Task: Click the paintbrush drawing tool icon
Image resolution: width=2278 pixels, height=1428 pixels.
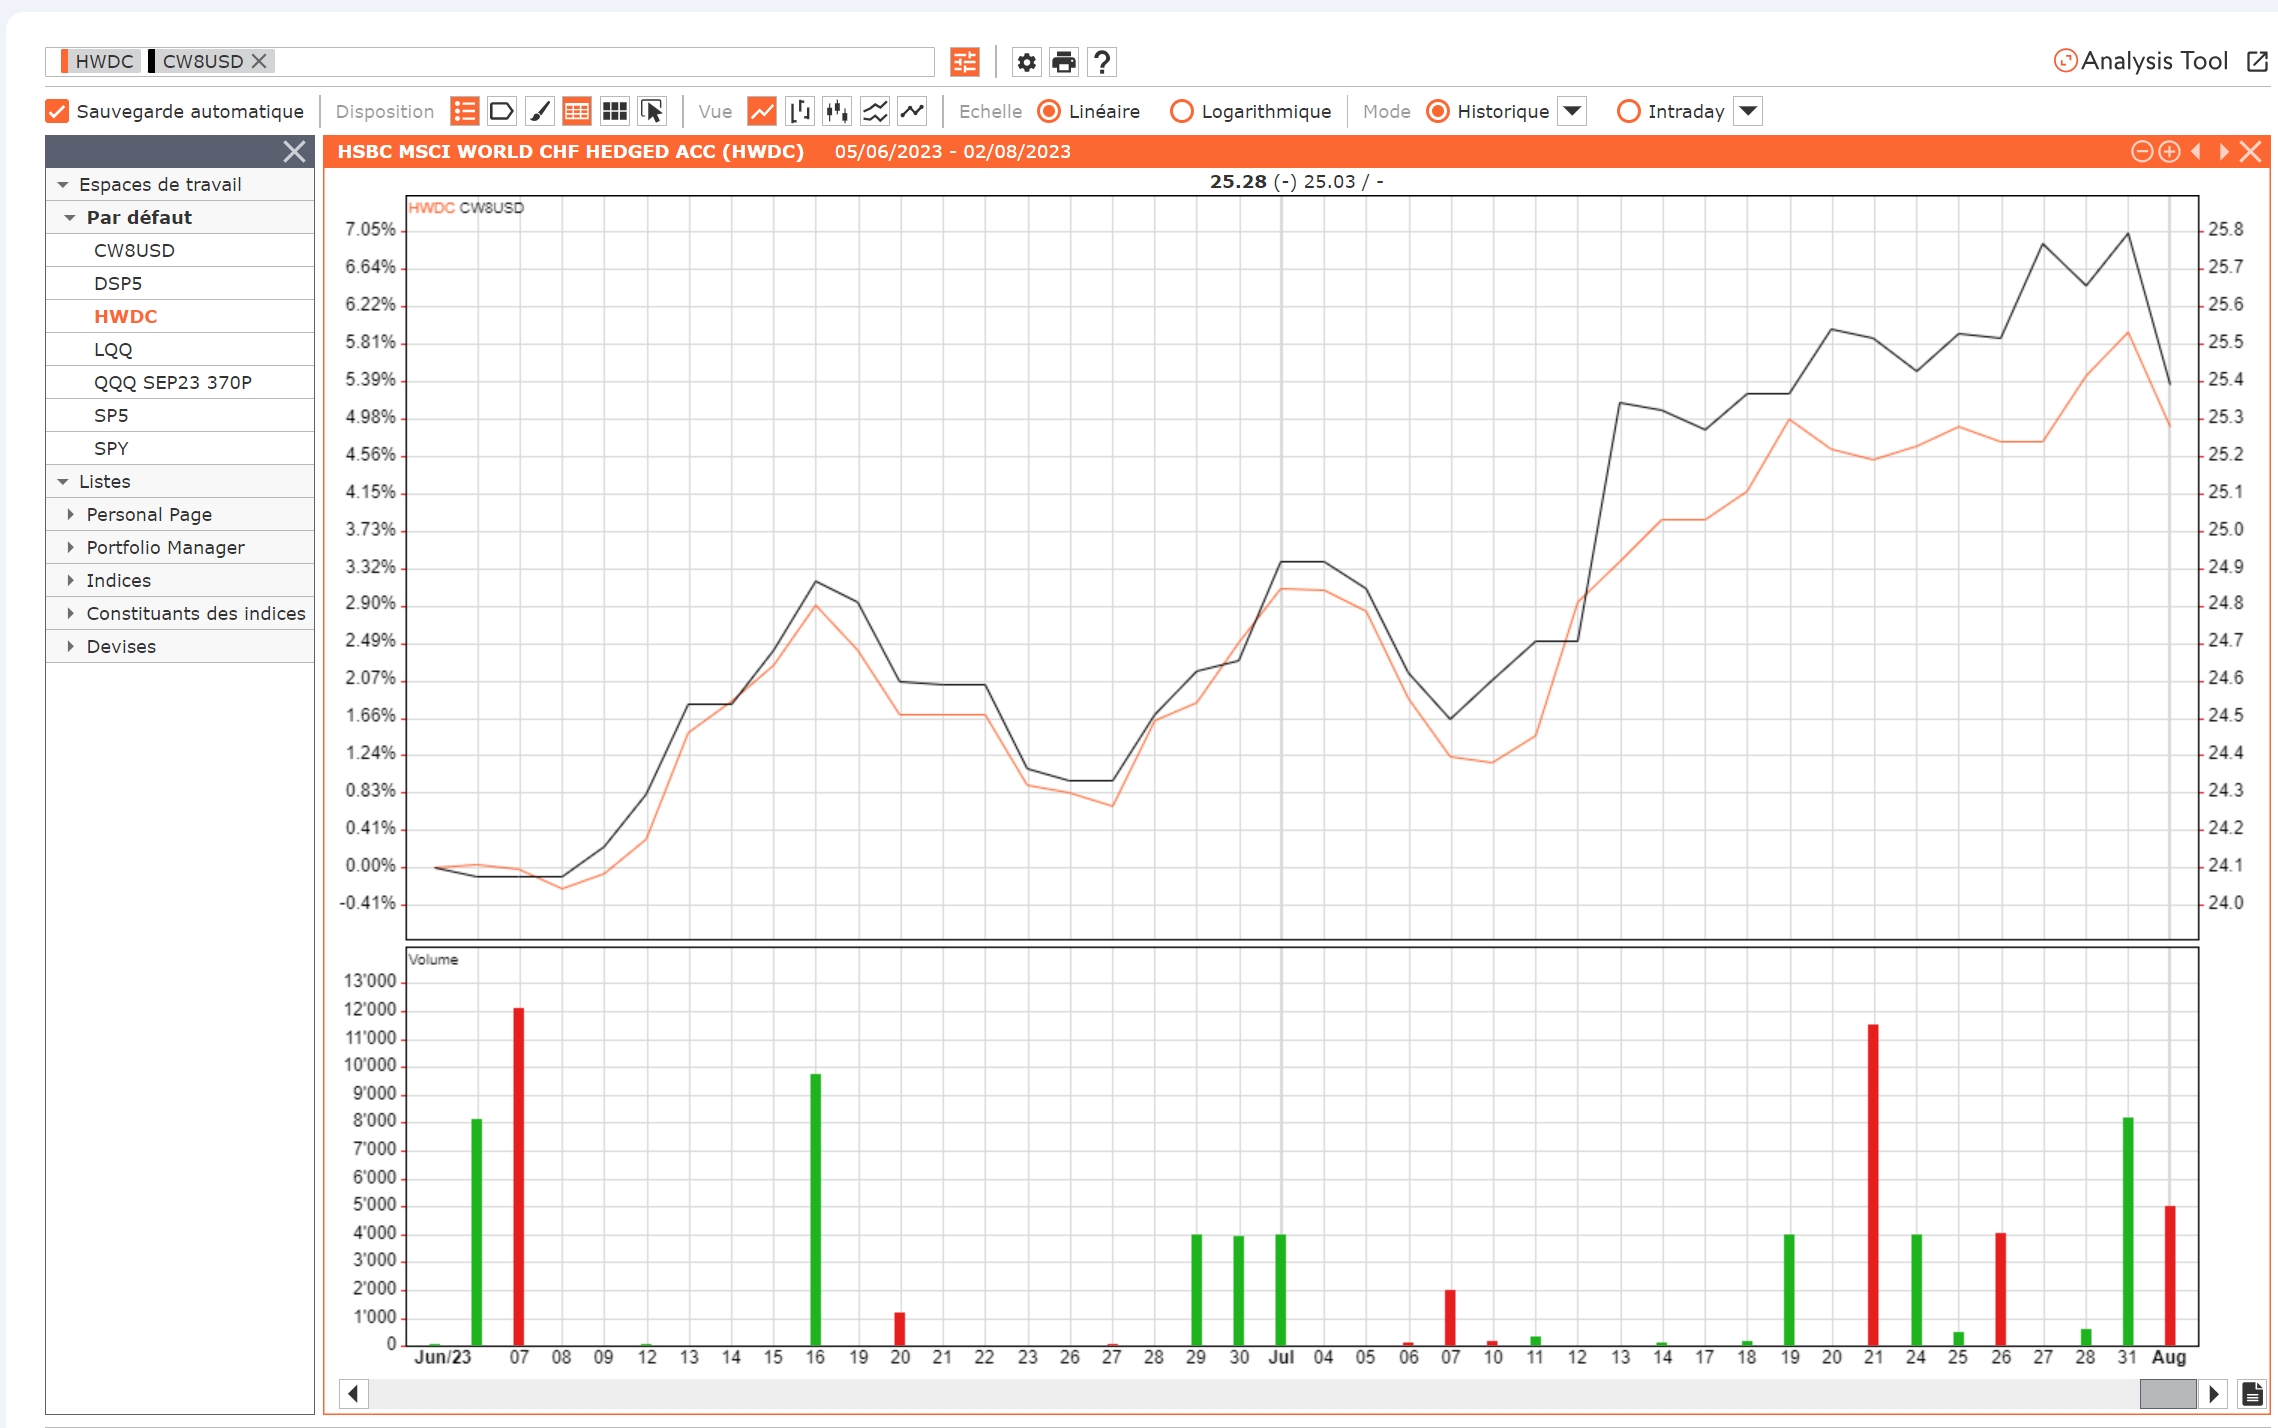Action: click(540, 112)
